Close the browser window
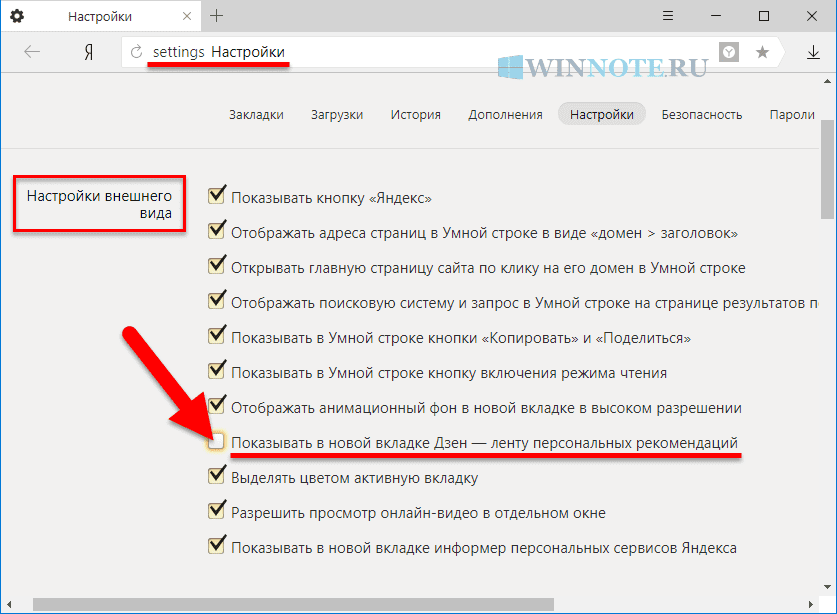Image resolution: width=837 pixels, height=614 pixels. pyautogui.click(x=812, y=16)
